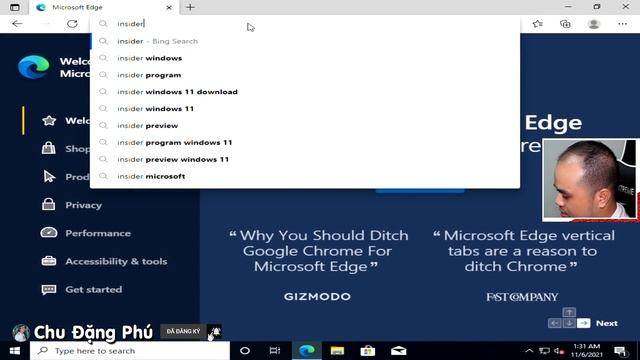
Task: Click the GIZMODO logo
Action: [317, 297]
